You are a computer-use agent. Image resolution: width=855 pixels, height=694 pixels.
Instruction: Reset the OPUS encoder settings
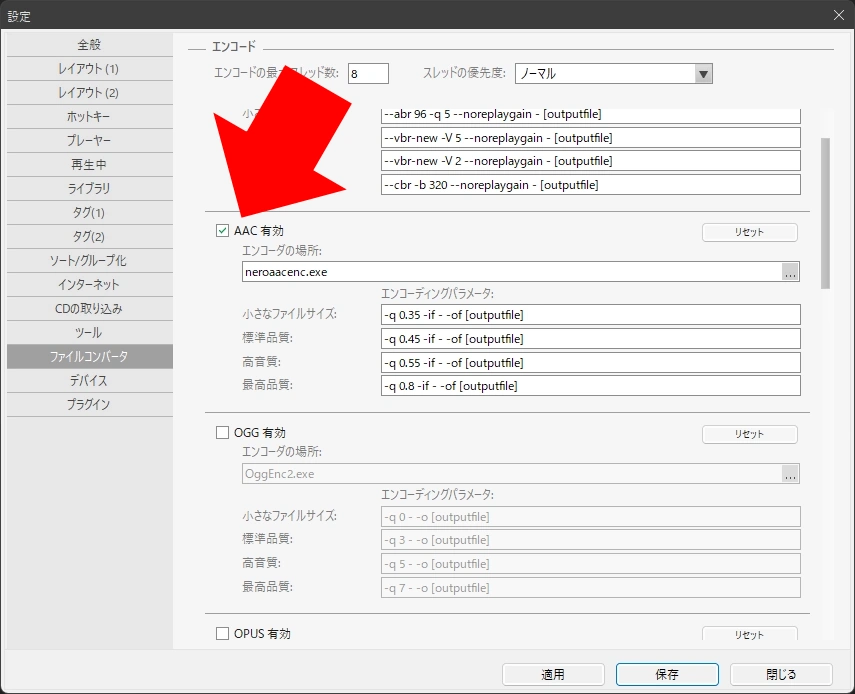pos(750,635)
